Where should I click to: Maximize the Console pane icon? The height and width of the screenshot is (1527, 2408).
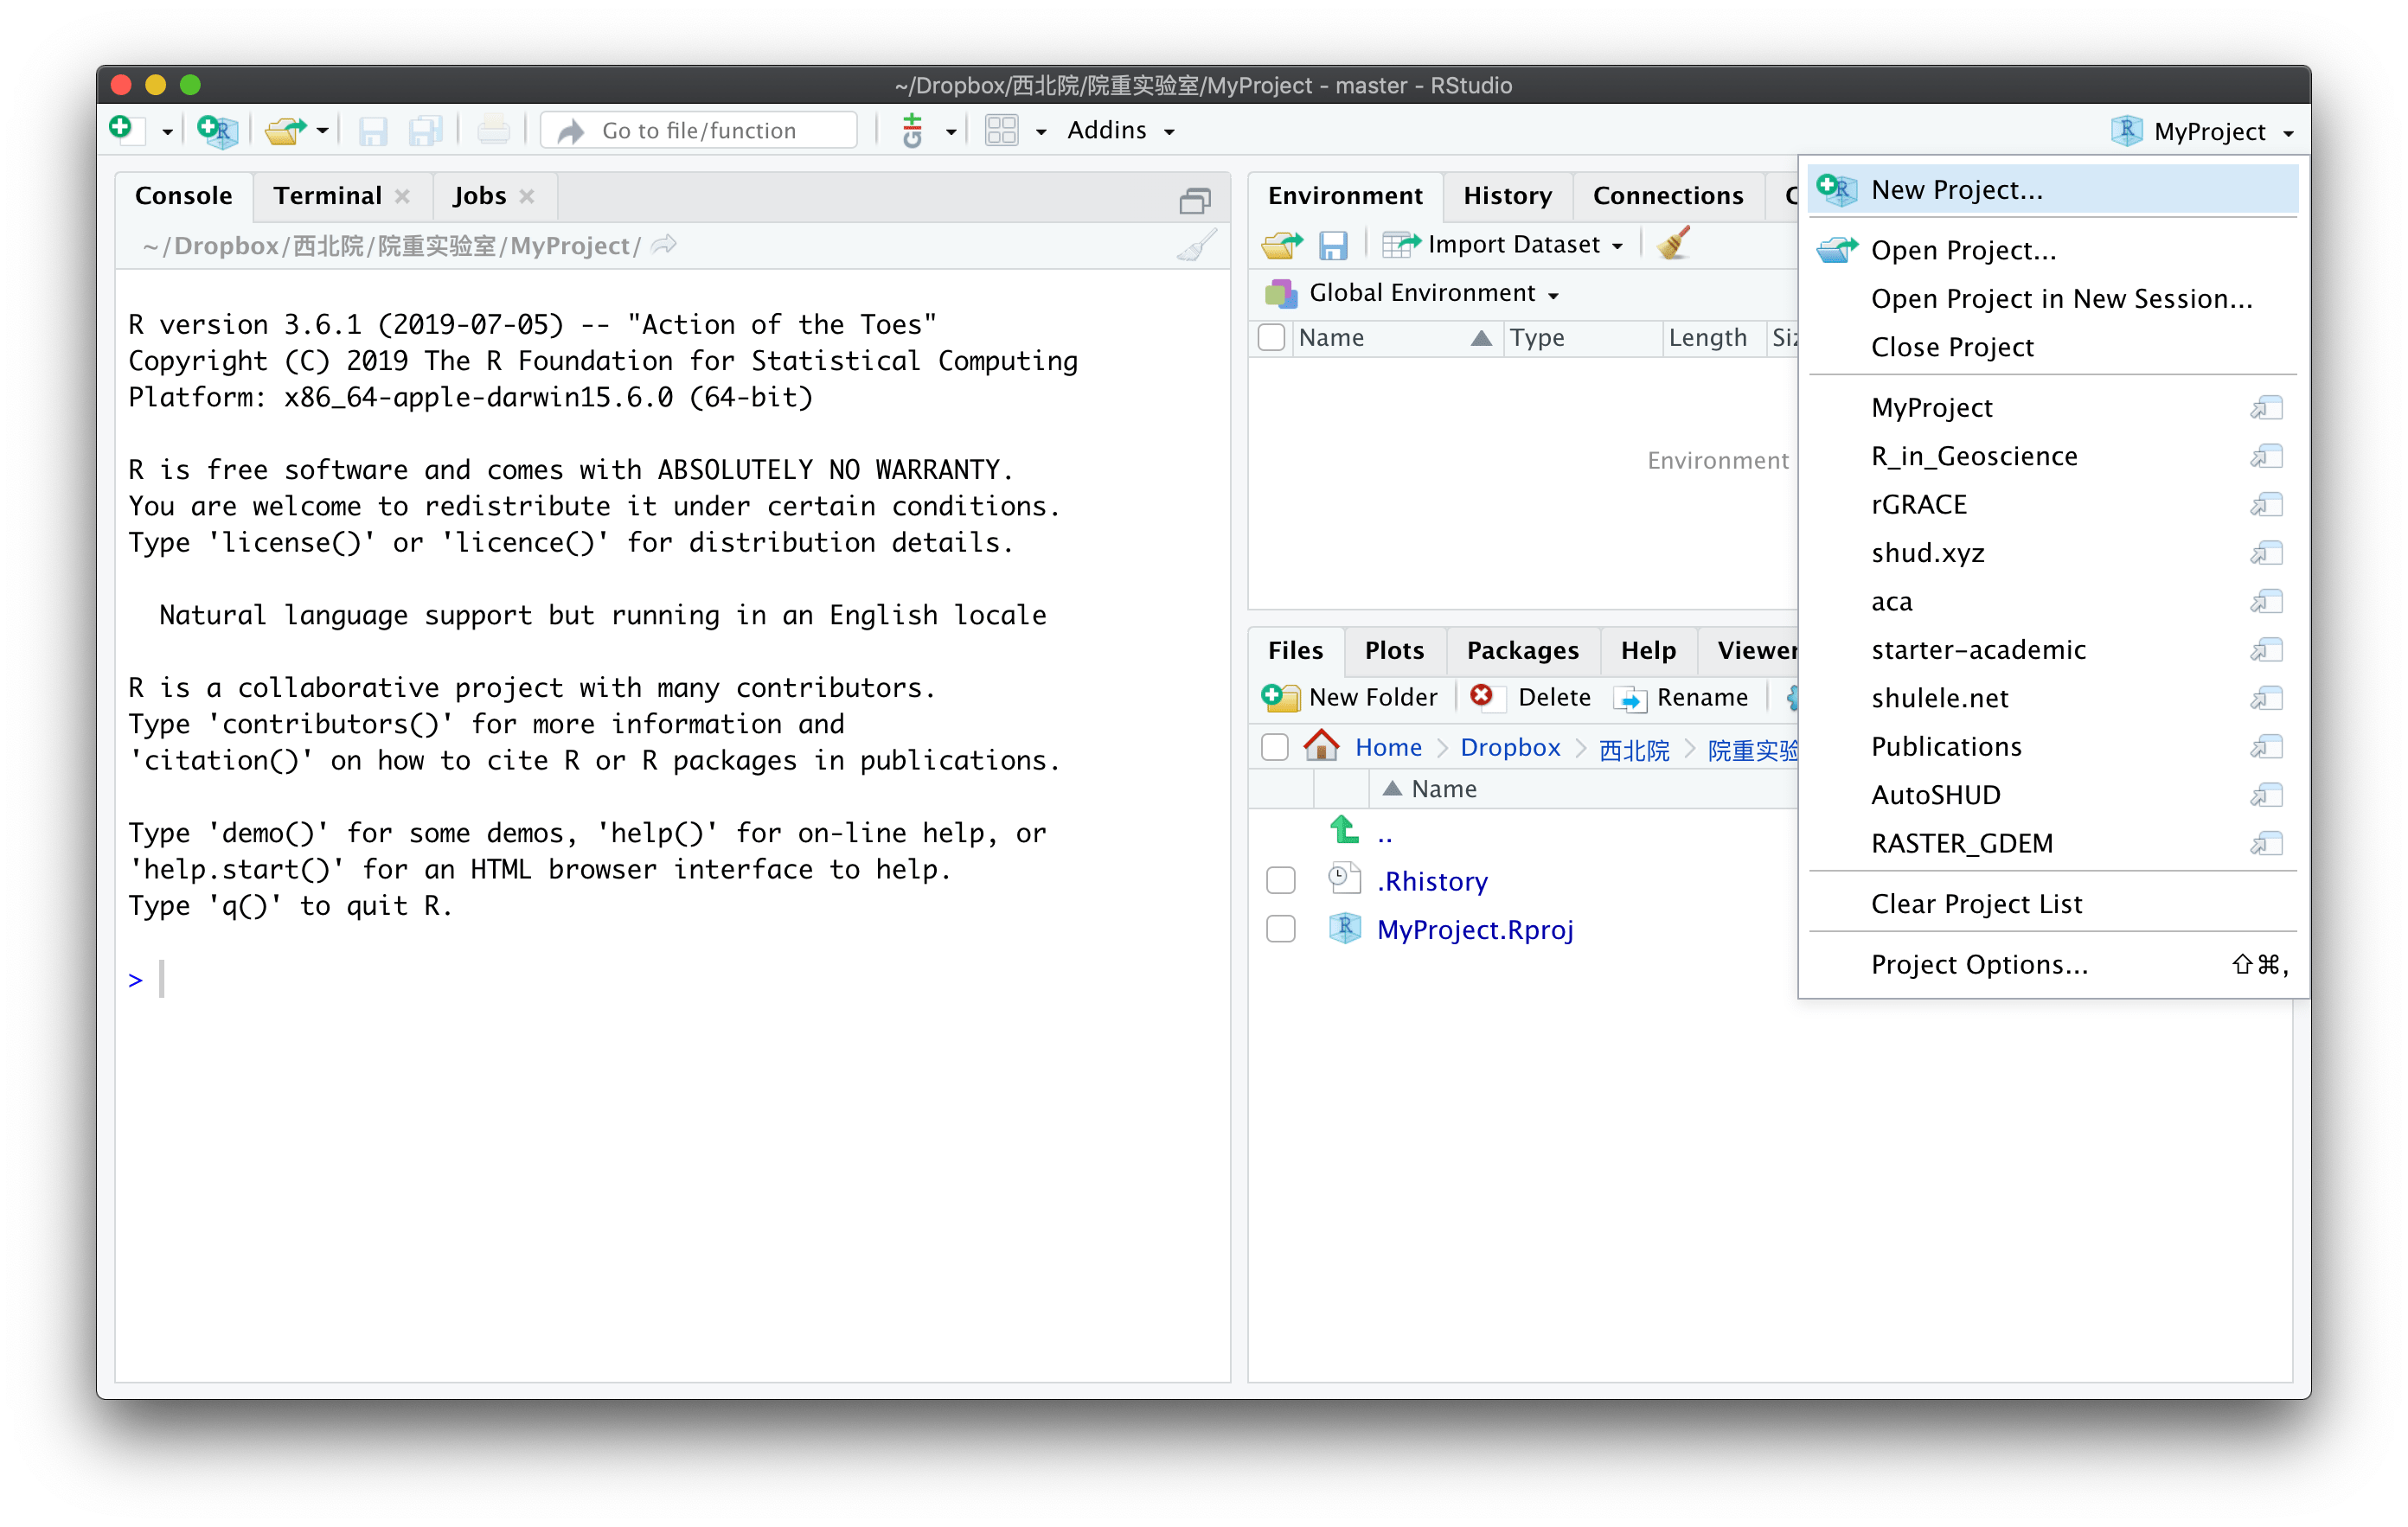tap(1194, 201)
